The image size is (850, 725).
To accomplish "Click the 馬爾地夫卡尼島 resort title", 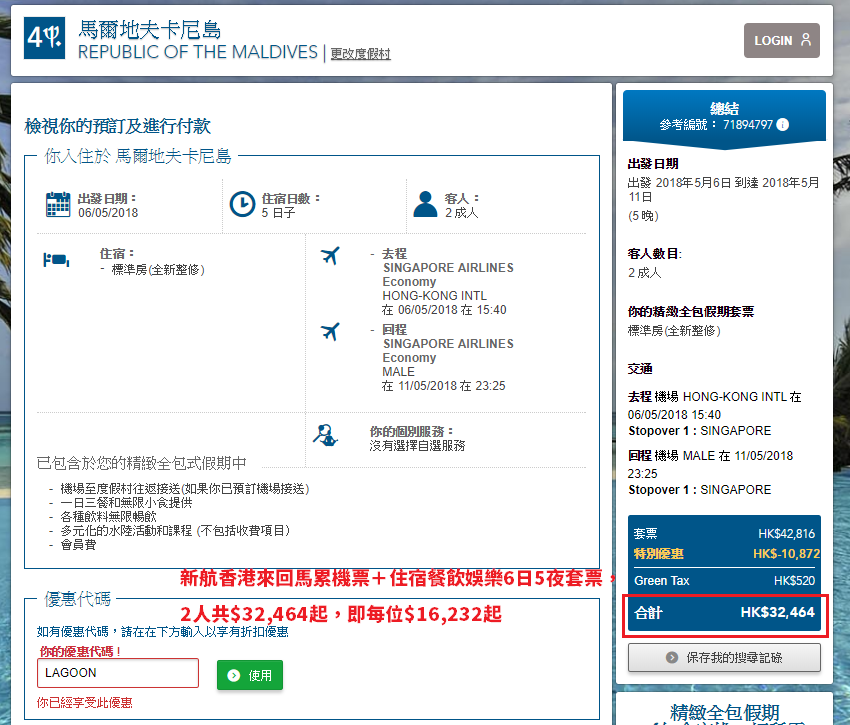I will coord(150,30).
